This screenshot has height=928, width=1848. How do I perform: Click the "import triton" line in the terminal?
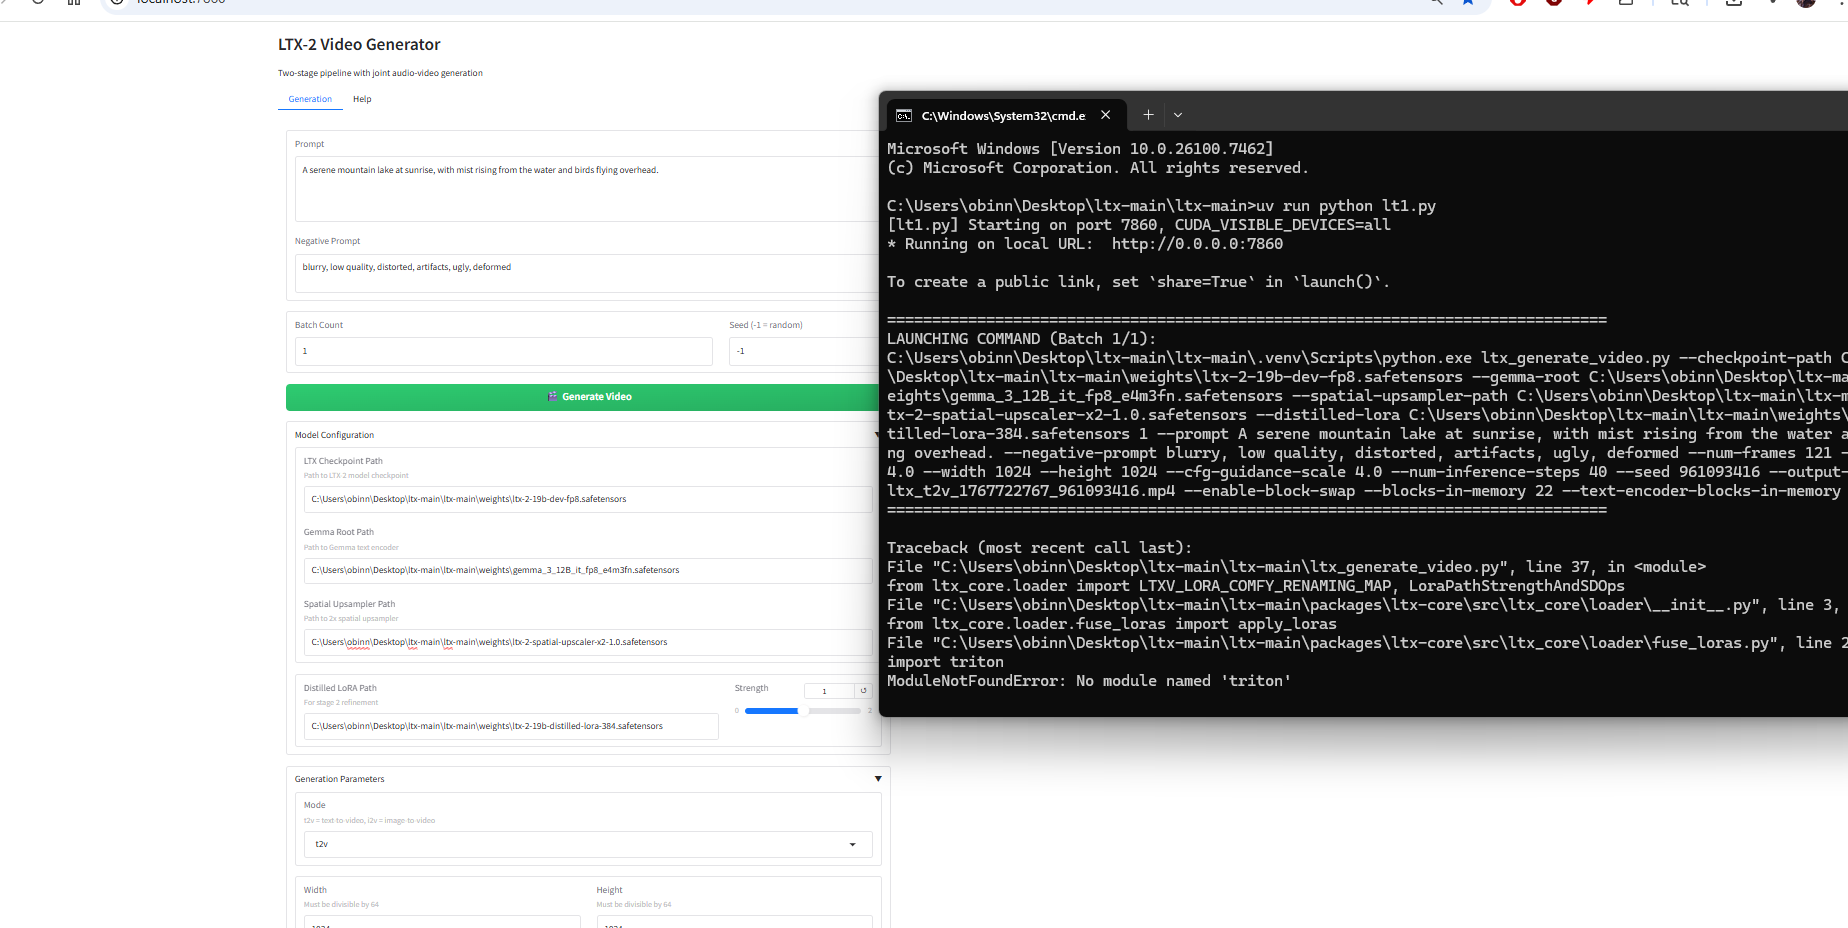click(x=945, y=662)
